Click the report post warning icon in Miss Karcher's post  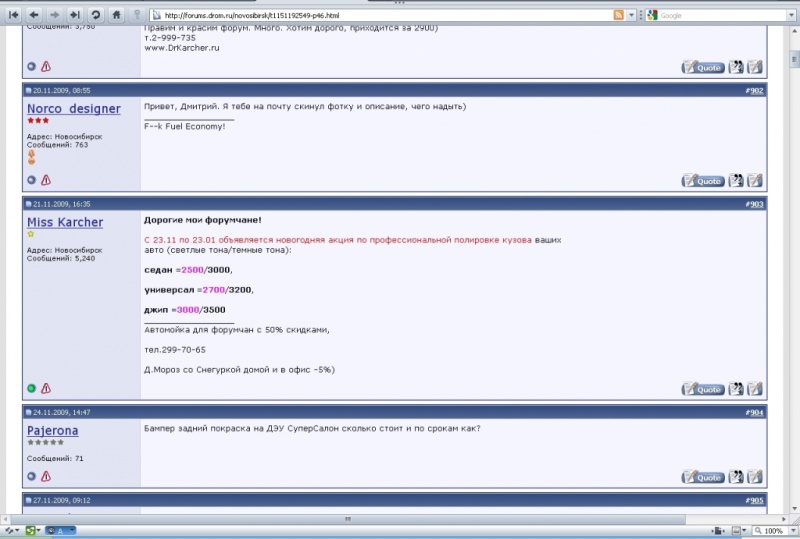pos(46,388)
